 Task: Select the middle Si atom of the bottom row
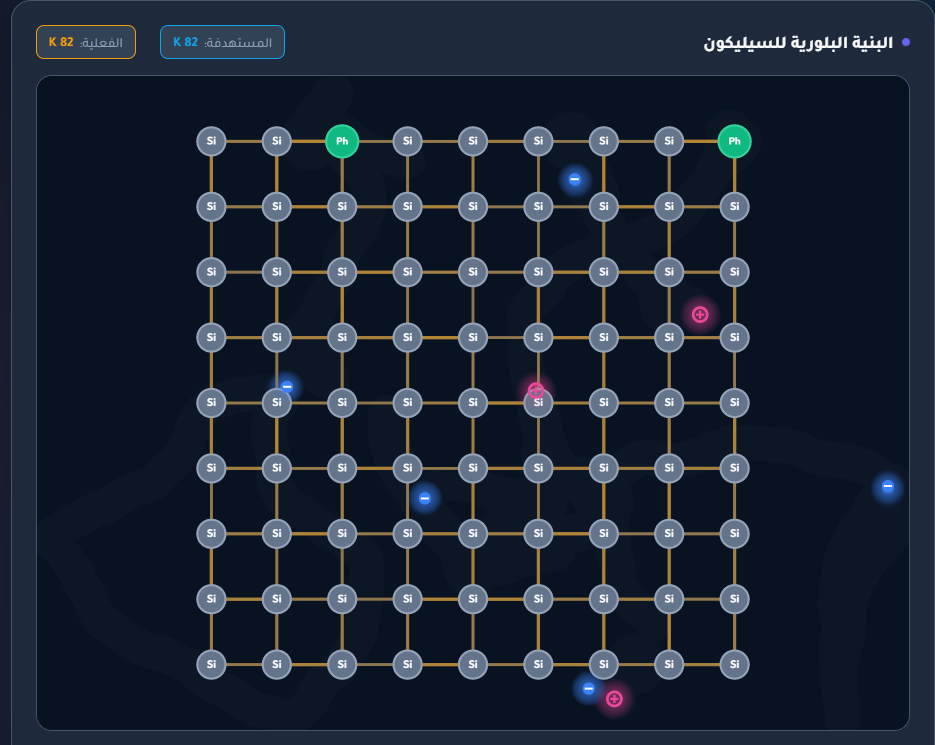coord(473,664)
